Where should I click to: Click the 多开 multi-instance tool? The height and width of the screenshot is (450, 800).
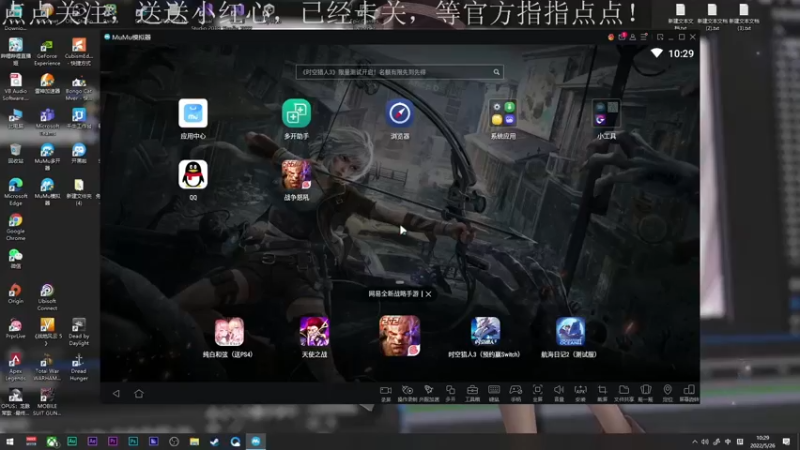coord(451,392)
